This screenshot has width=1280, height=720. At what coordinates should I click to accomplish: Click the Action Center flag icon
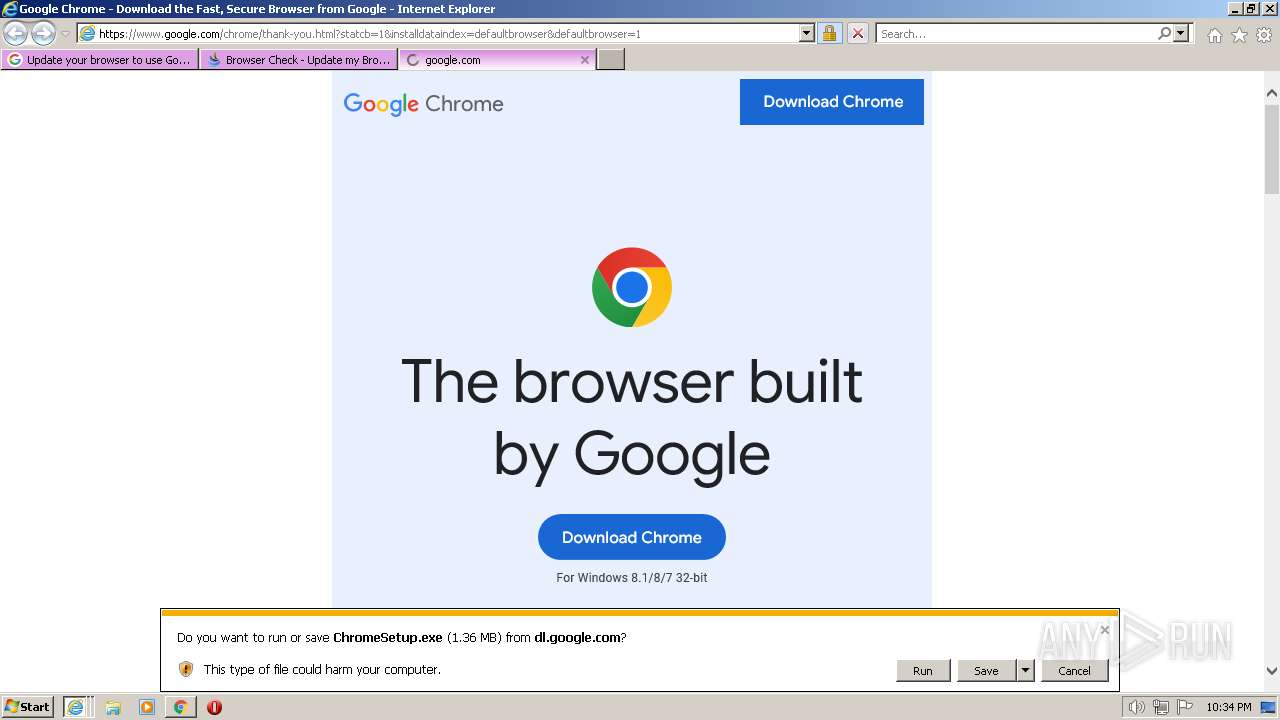click(x=1185, y=707)
